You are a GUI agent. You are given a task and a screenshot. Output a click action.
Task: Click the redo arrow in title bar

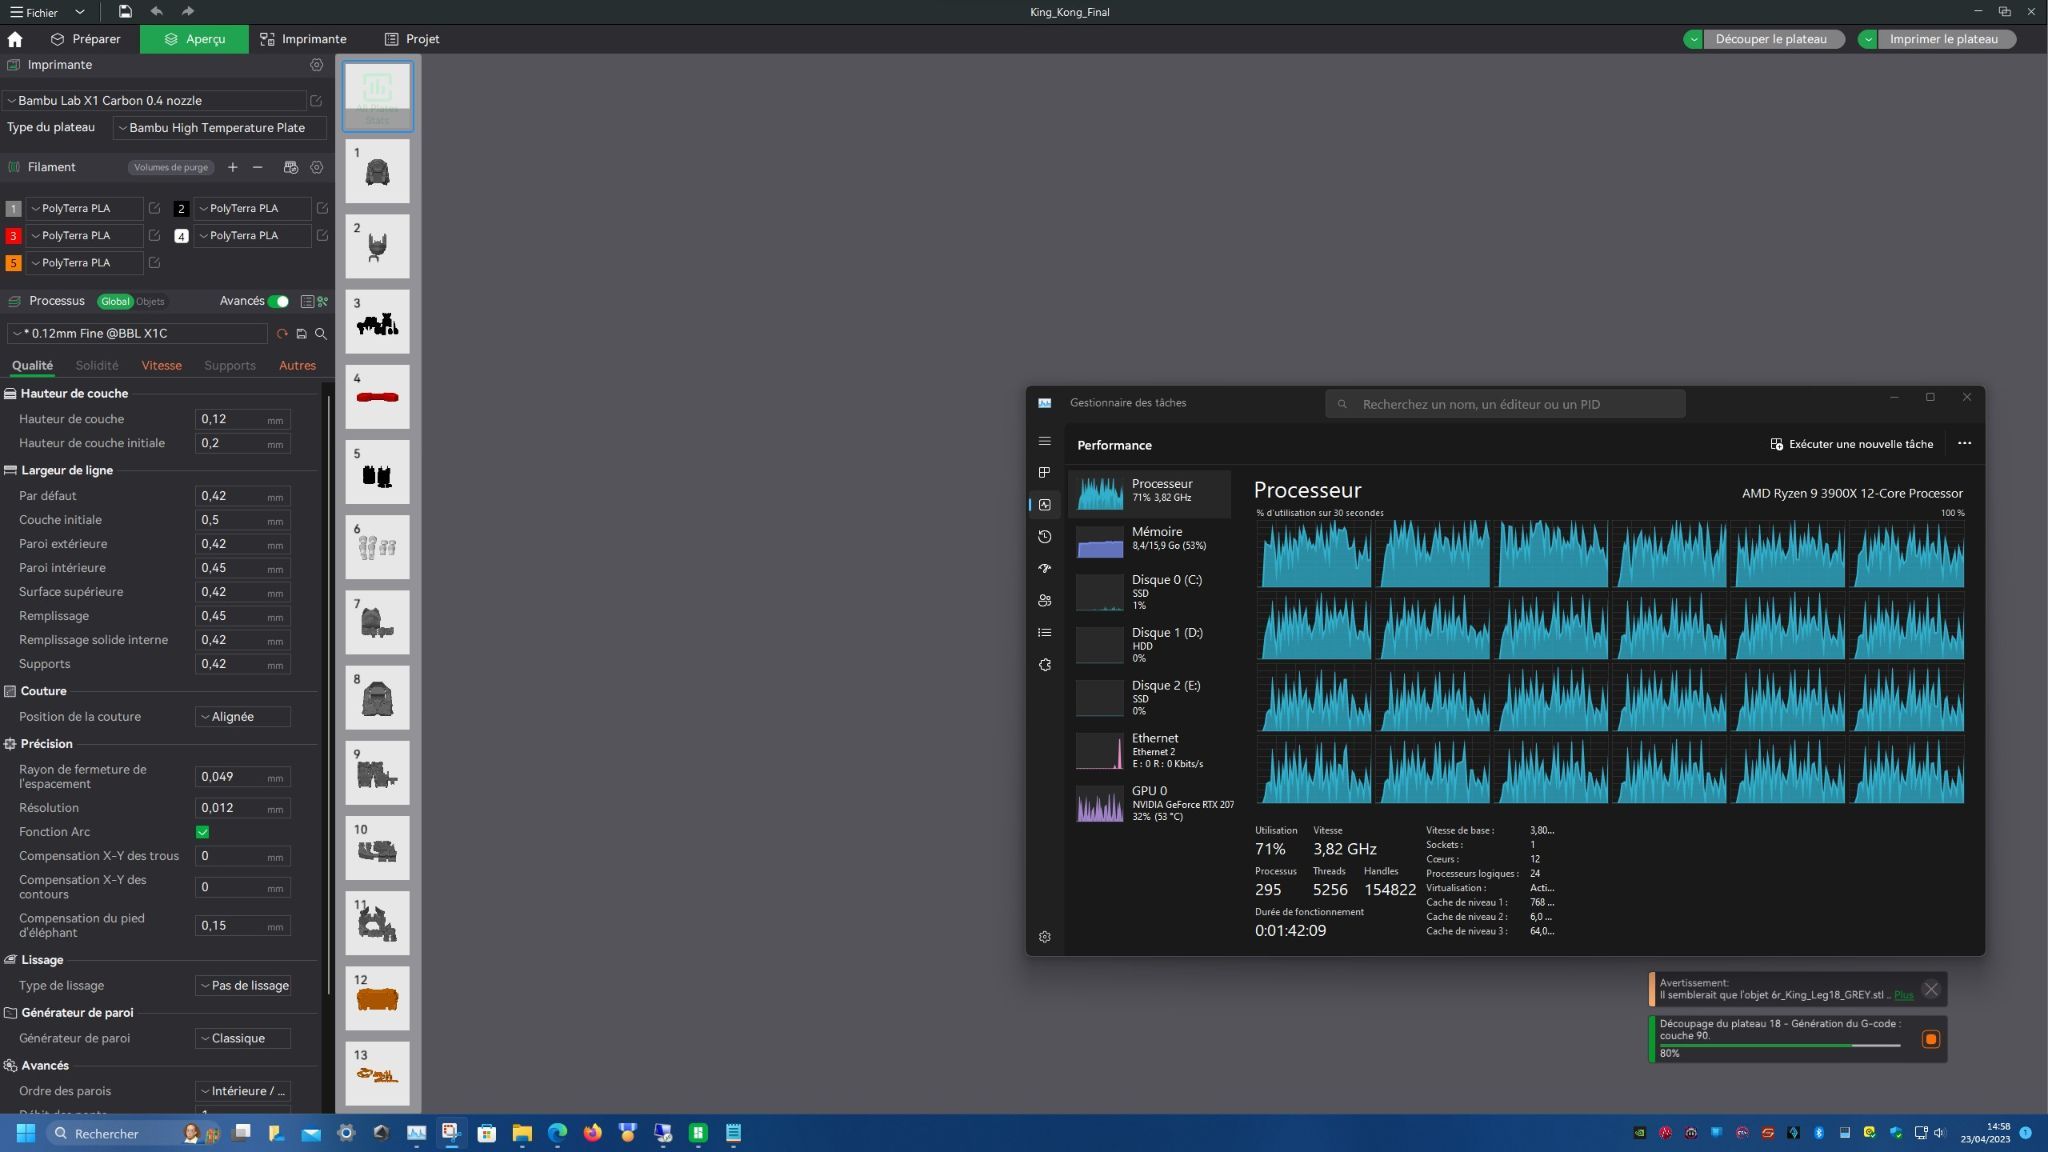point(188,12)
